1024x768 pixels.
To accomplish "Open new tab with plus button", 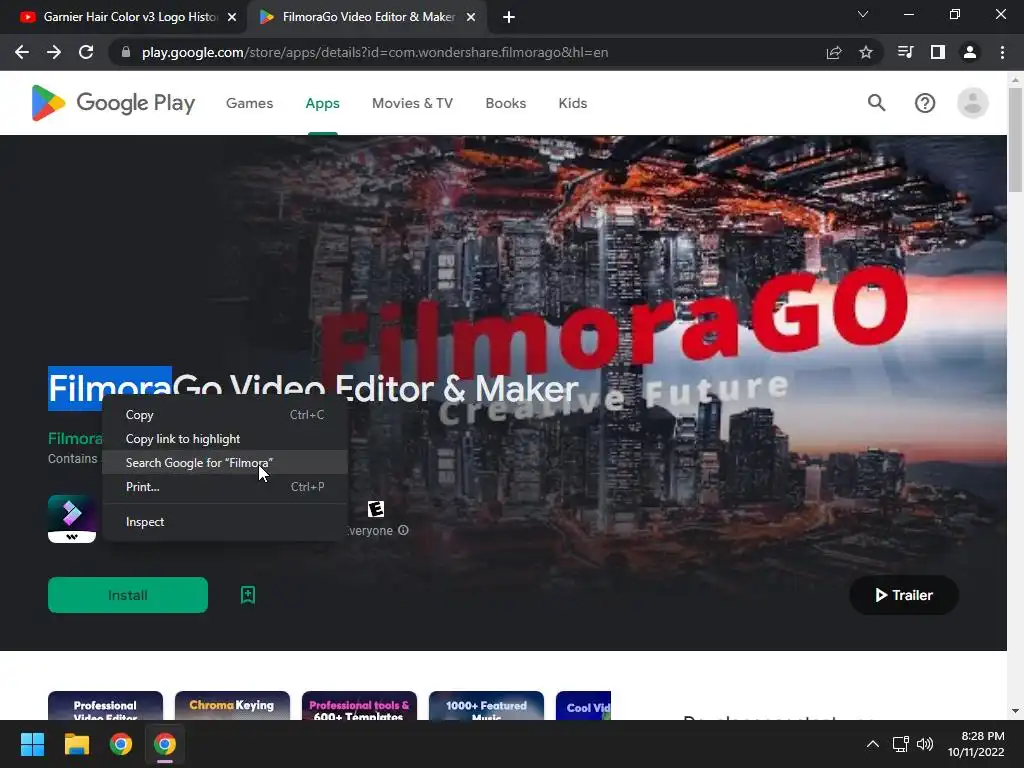I will point(509,17).
